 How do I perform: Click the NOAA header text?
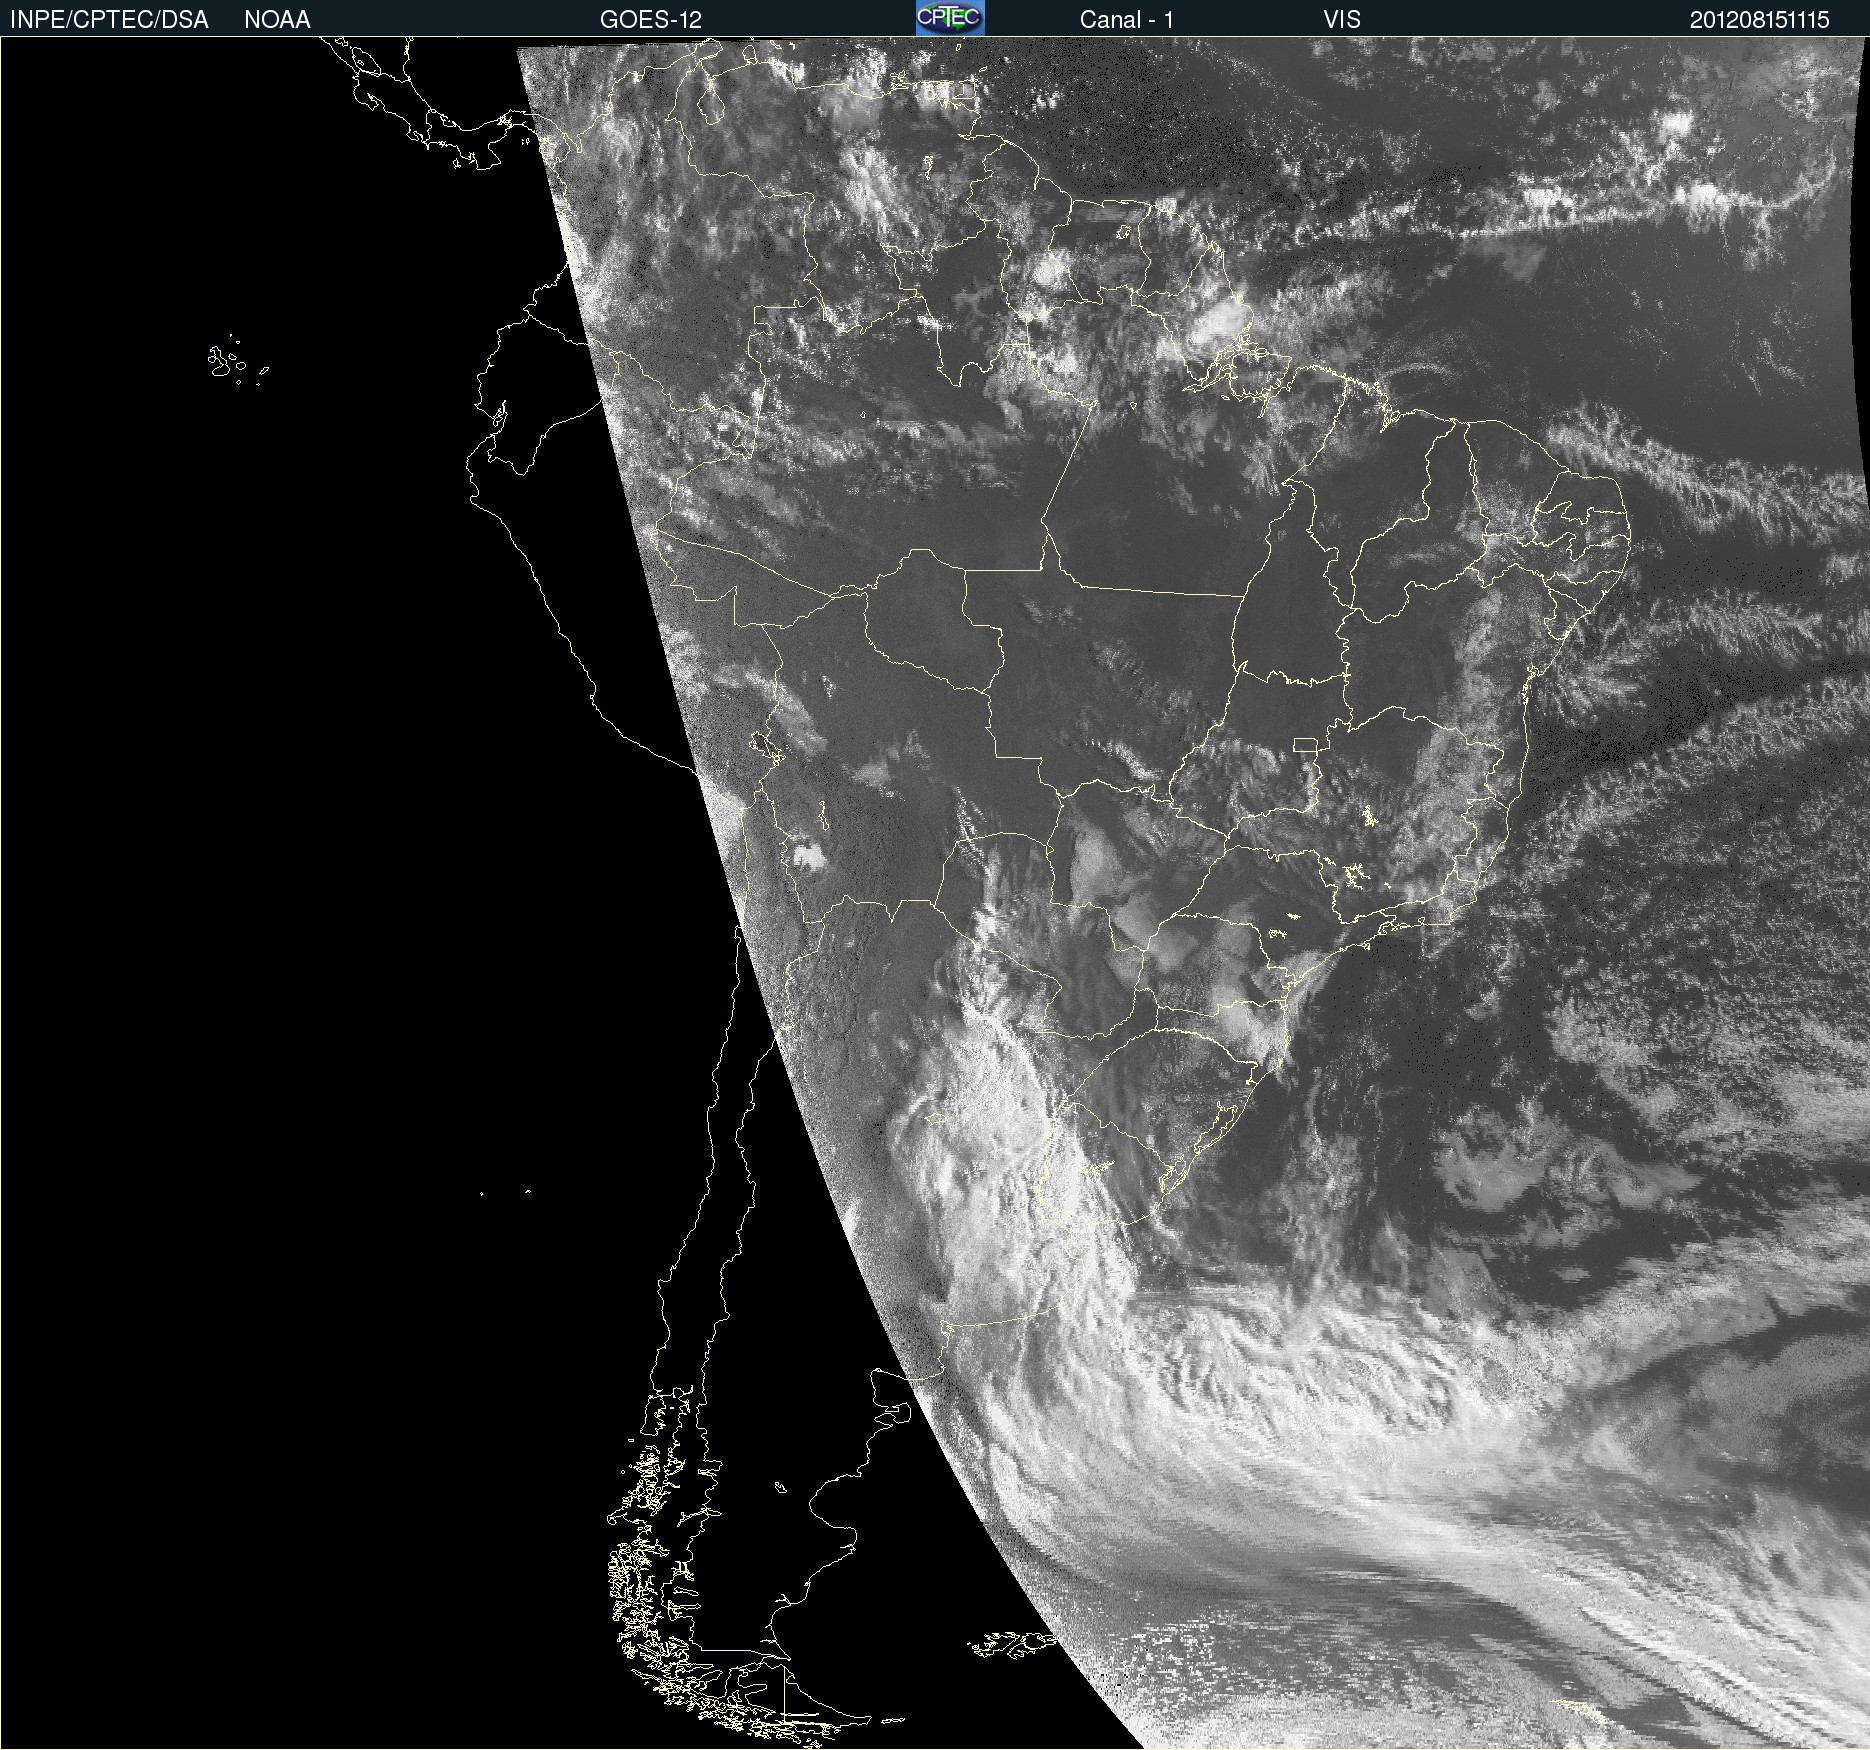pos(277,20)
